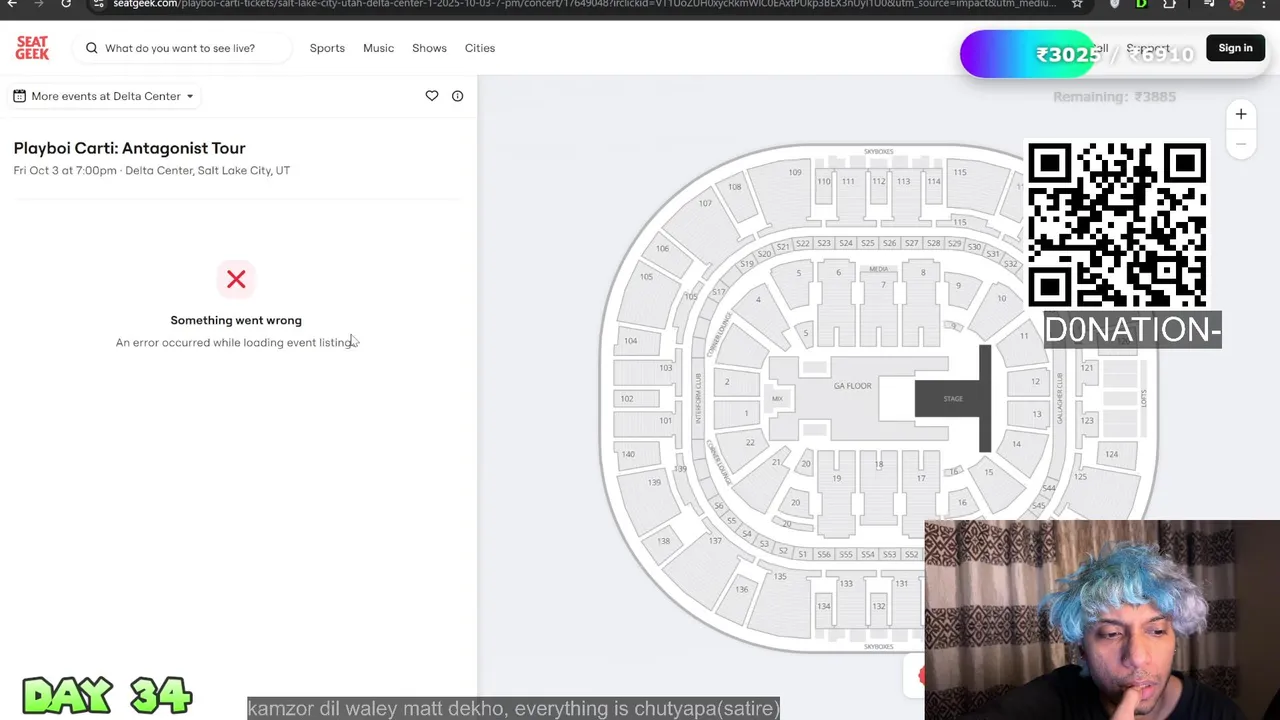Image resolution: width=1280 pixels, height=720 pixels.
Task: Click the calendar icon beside More events
Action: pyautogui.click(x=19, y=96)
